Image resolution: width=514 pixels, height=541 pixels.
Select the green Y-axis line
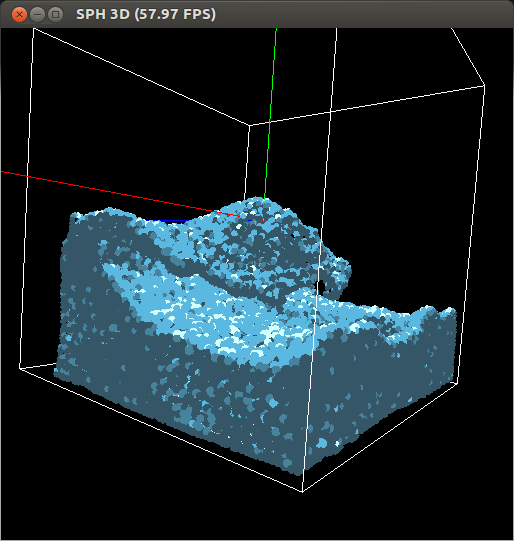(x=270, y=114)
